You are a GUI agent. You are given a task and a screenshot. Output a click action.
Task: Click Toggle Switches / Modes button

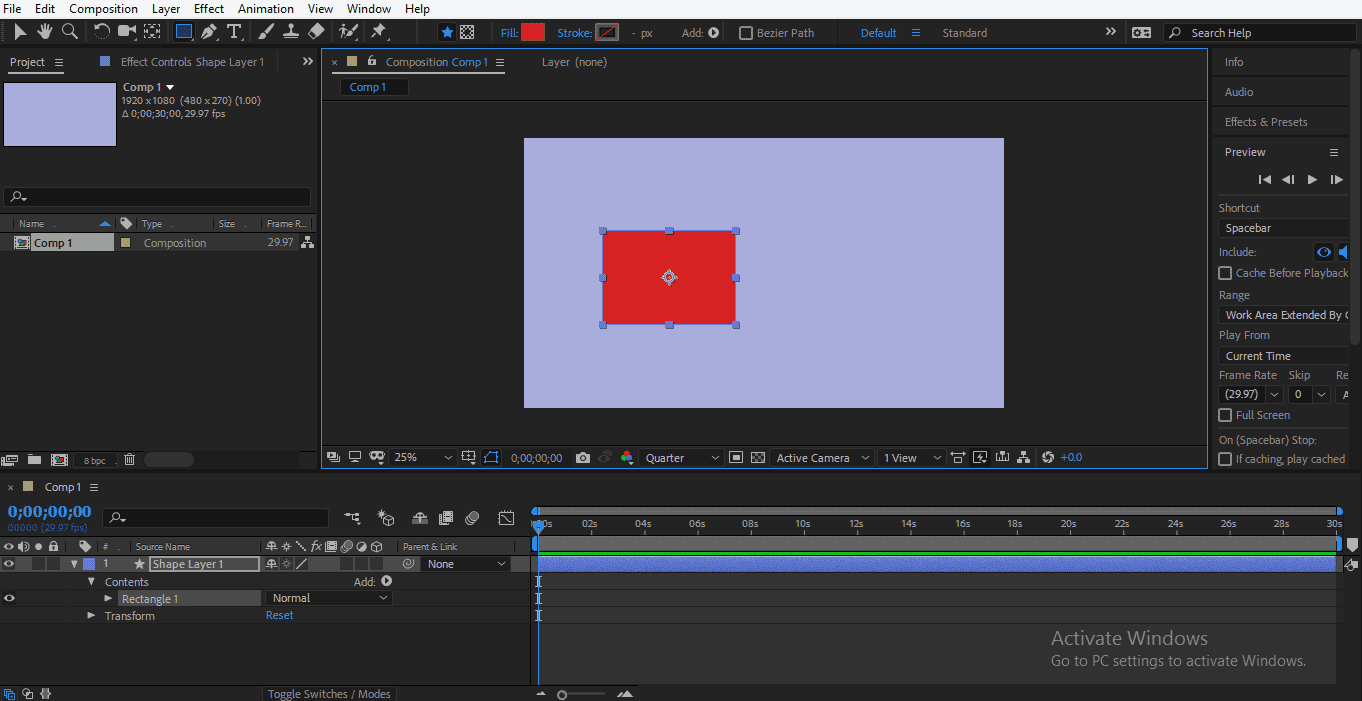(329, 692)
